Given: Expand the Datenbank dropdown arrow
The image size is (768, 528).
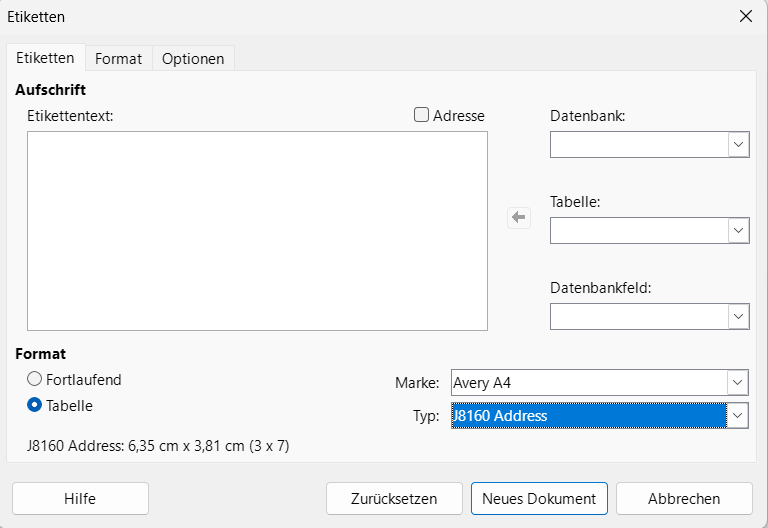Looking at the screenshot, I should tap(738, 145).
